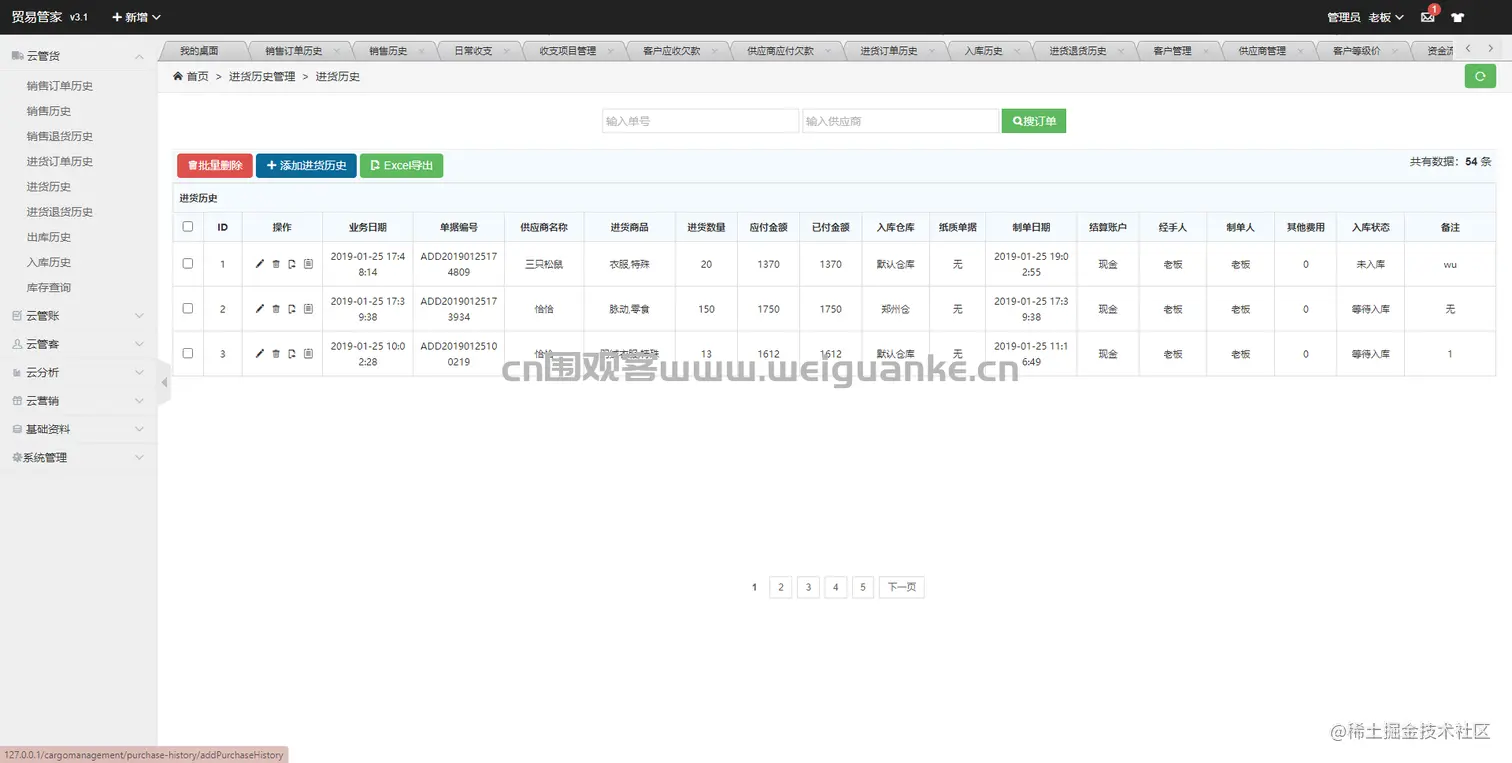Open row 2 detail list icon
This screenshot has height=763, width=1512.
click(308, 309)
